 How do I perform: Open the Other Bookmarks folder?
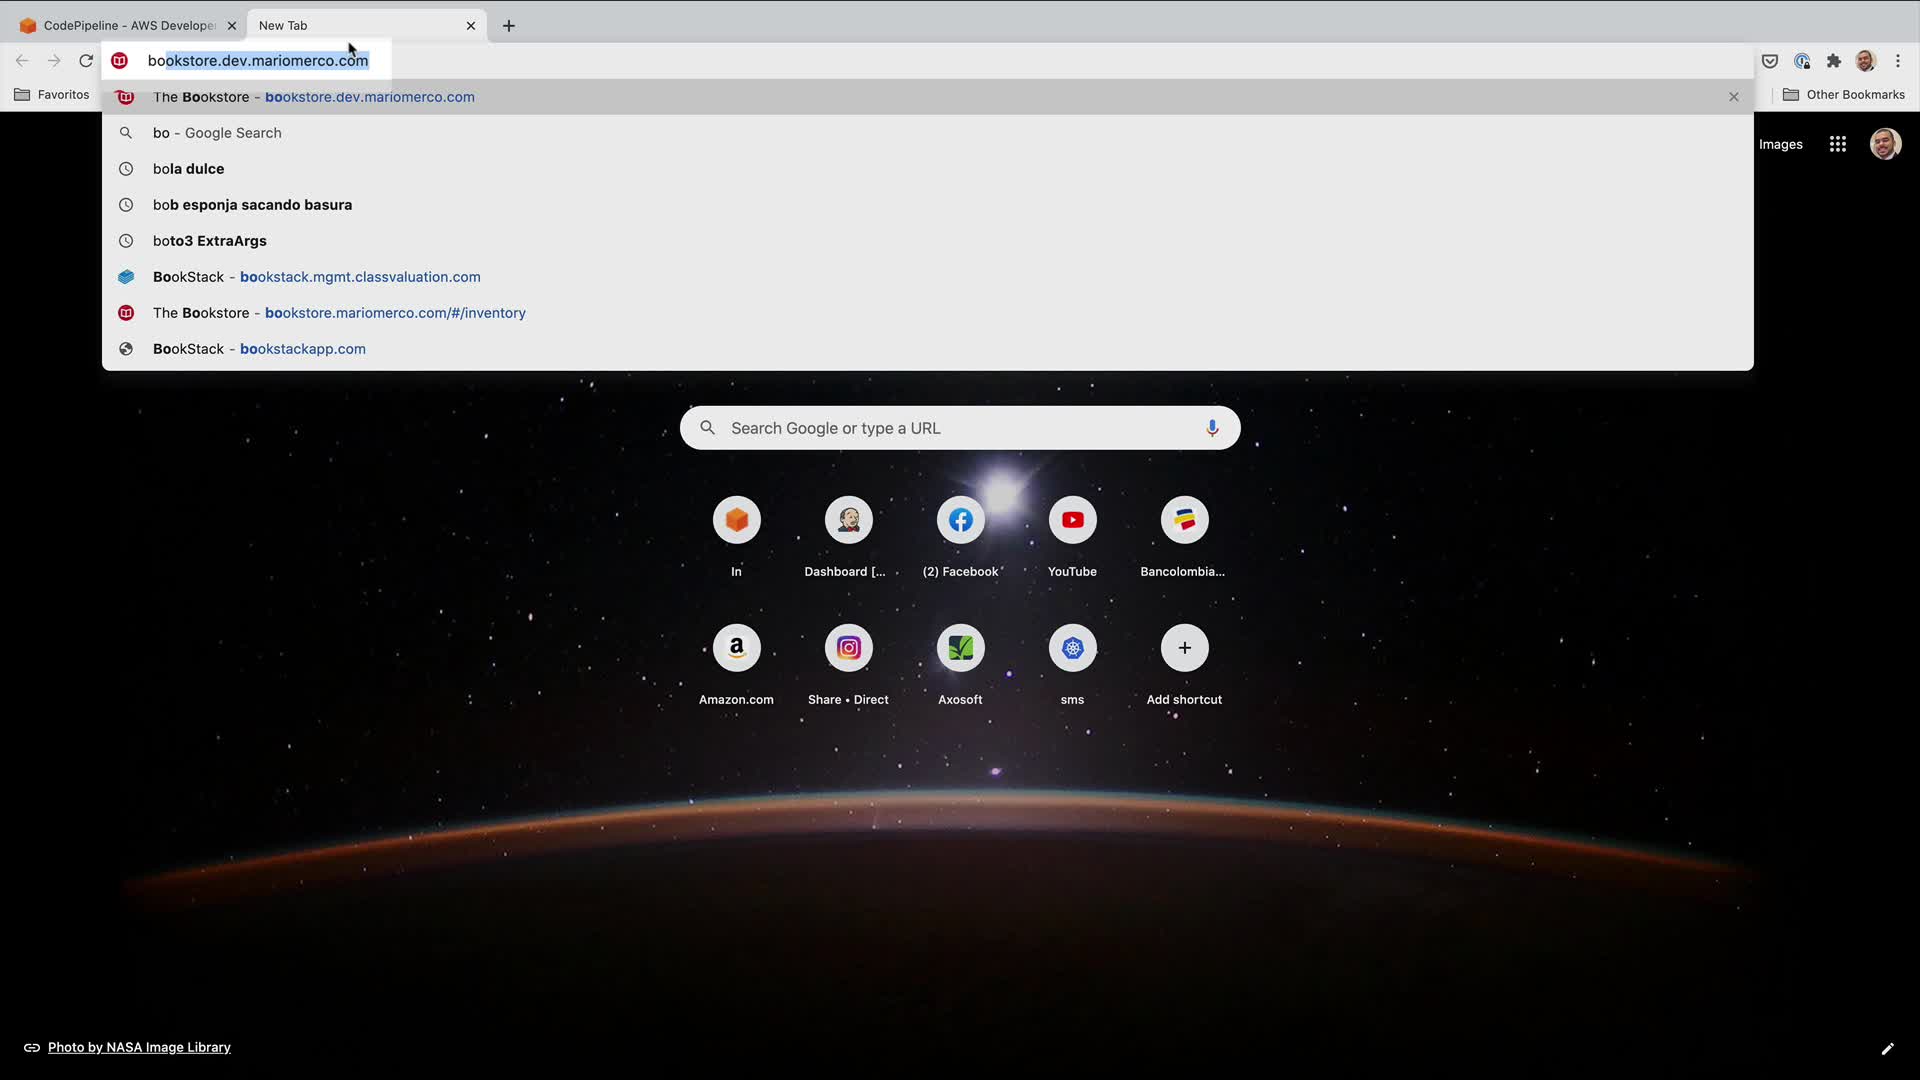[x=1844, y=95]
